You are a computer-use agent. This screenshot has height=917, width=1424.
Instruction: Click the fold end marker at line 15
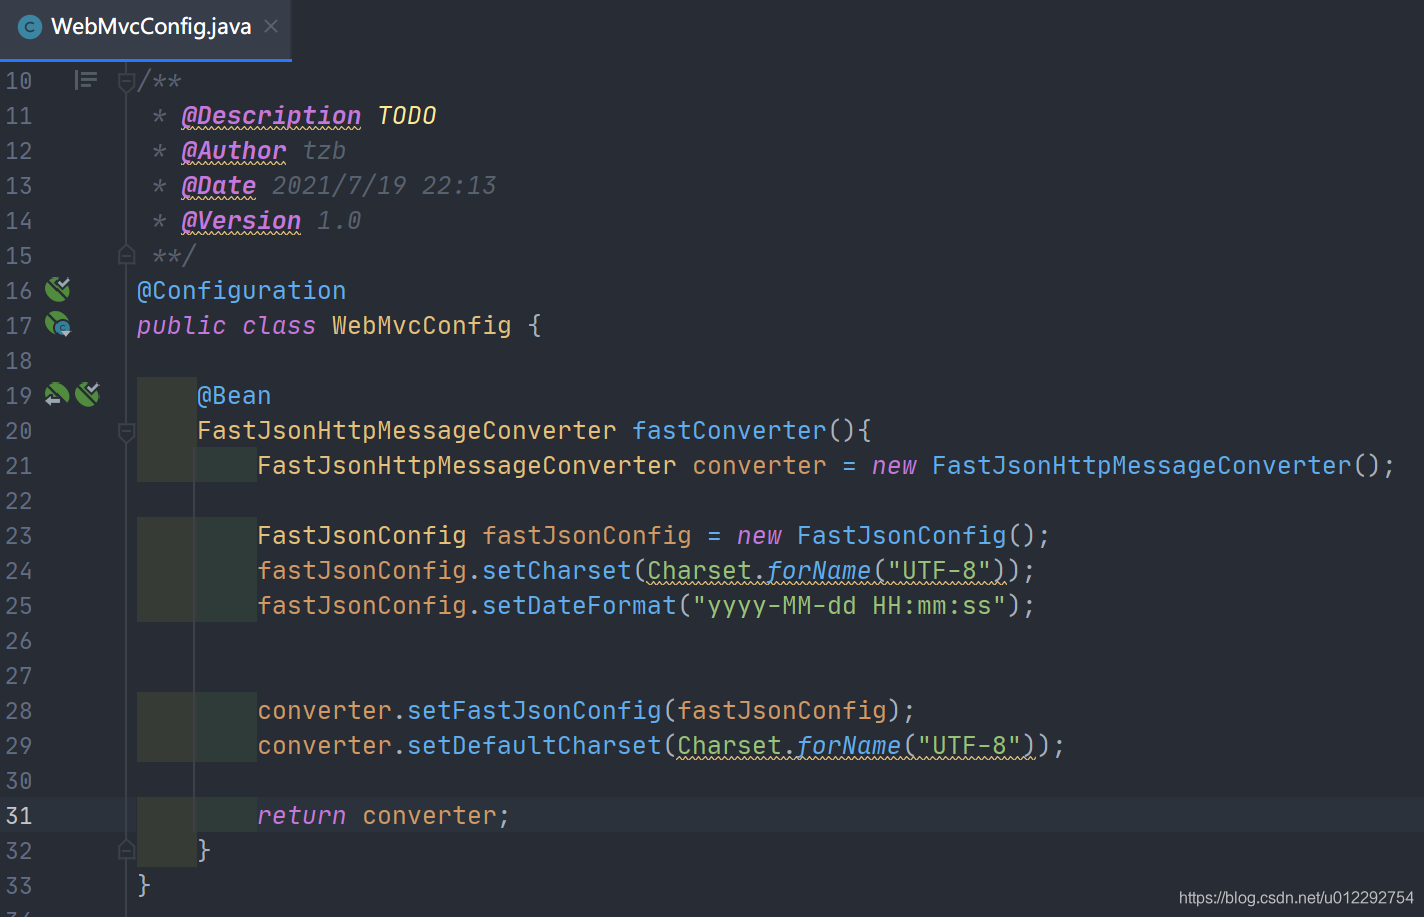[126, 255]
